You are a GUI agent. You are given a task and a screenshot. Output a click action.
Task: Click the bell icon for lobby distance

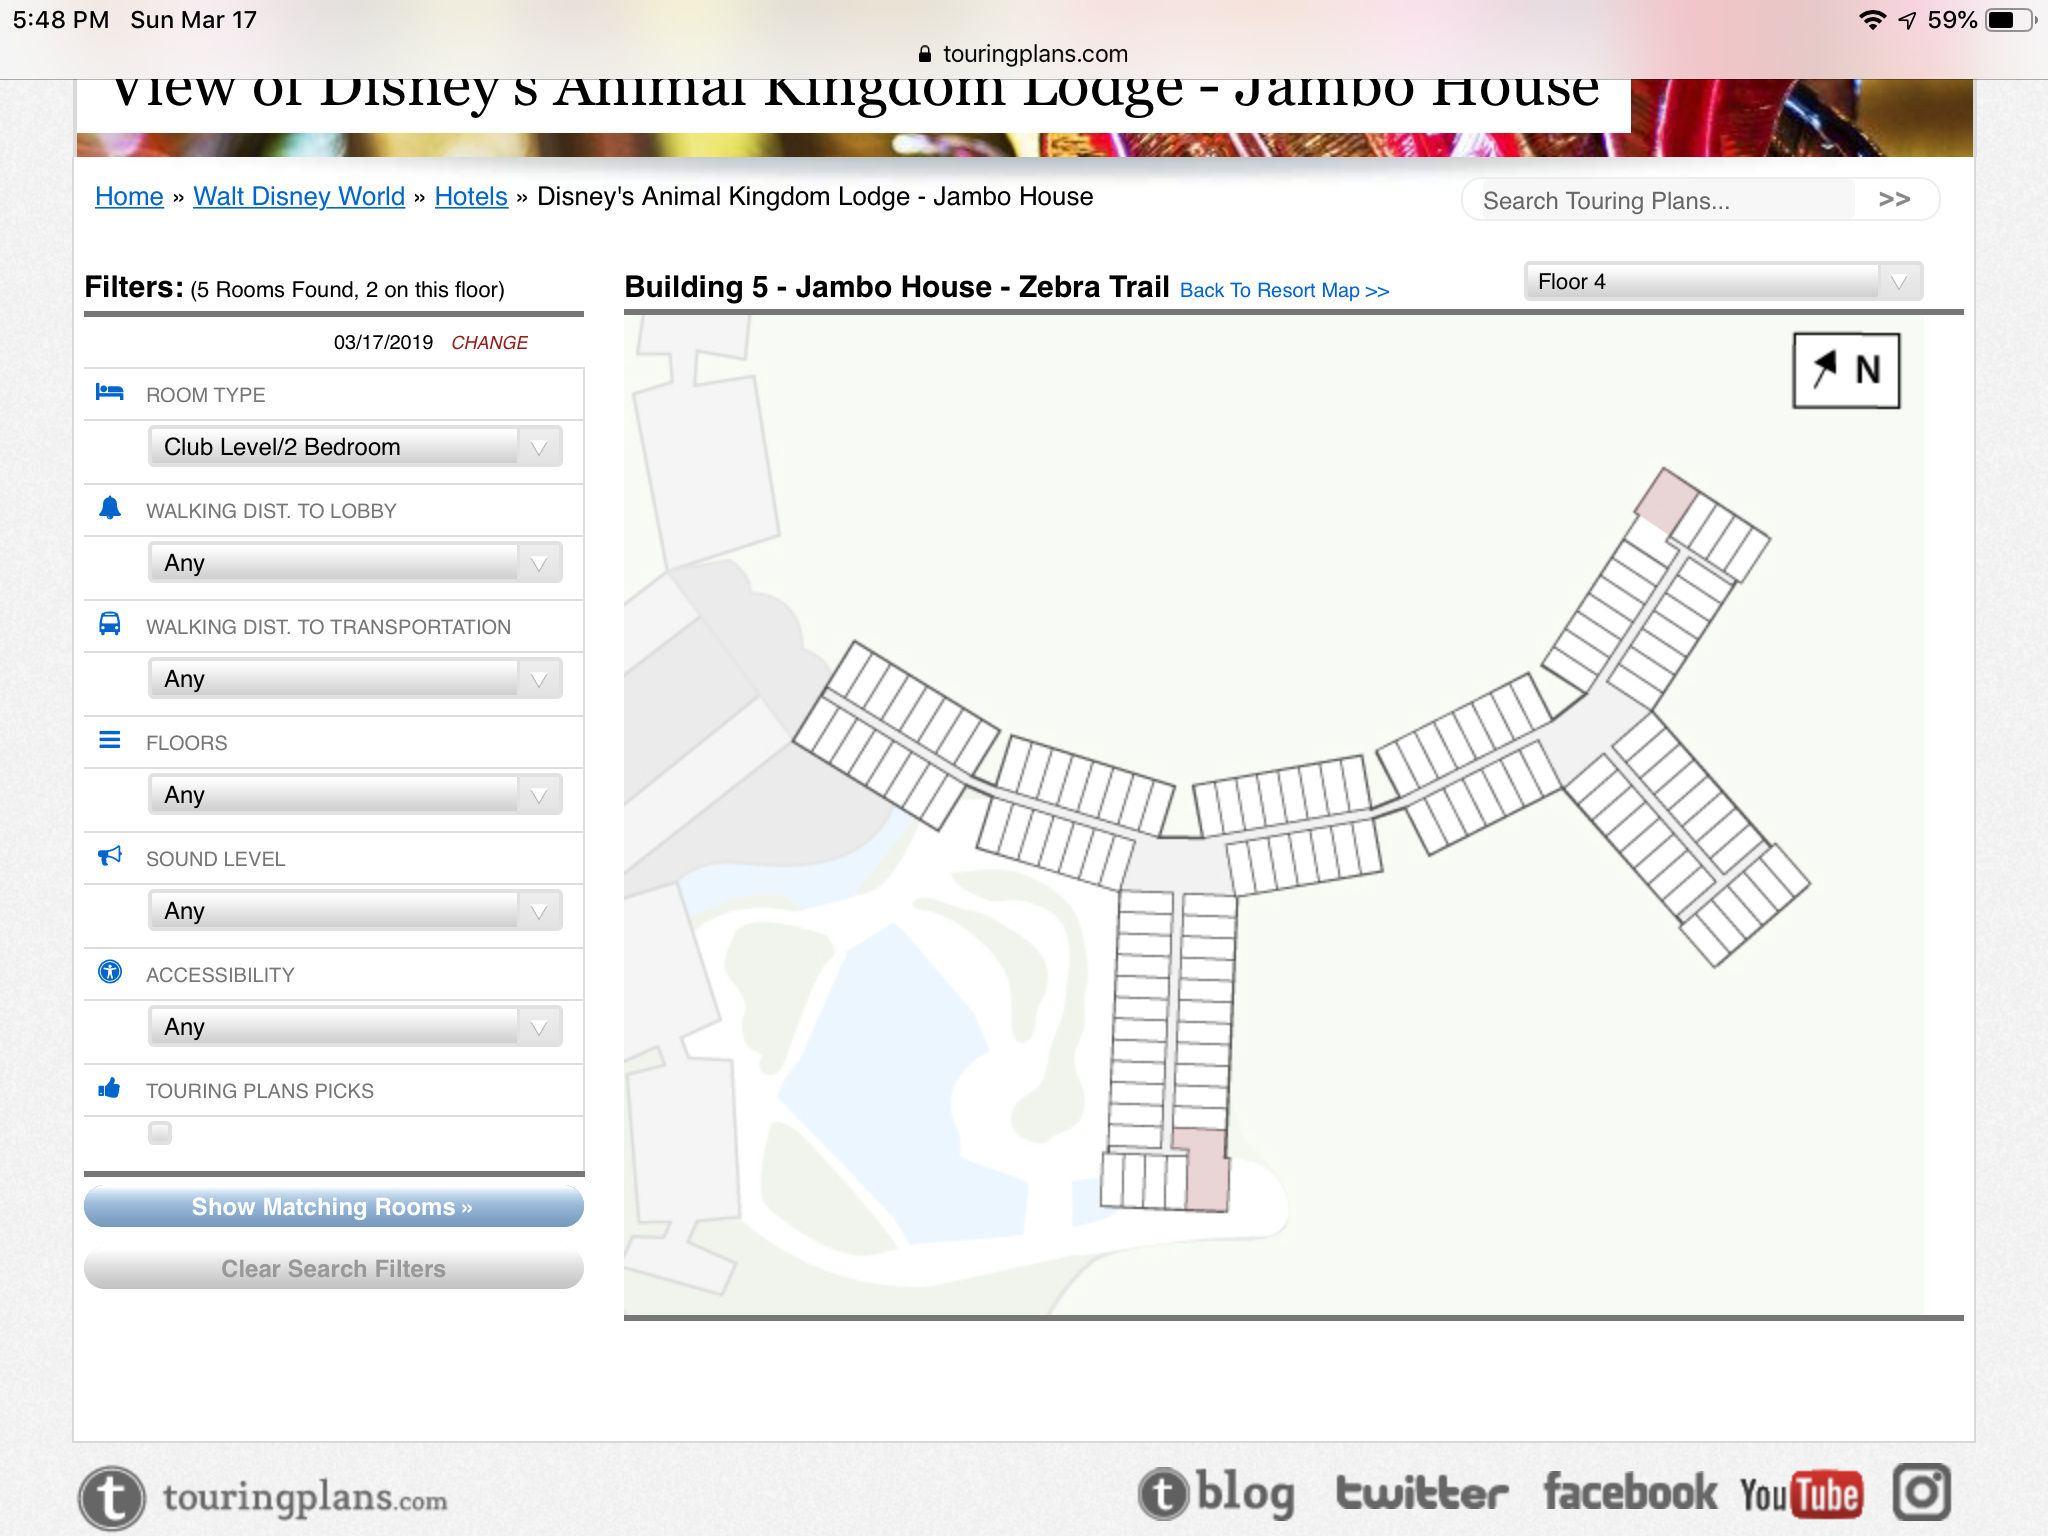point(109,508)
